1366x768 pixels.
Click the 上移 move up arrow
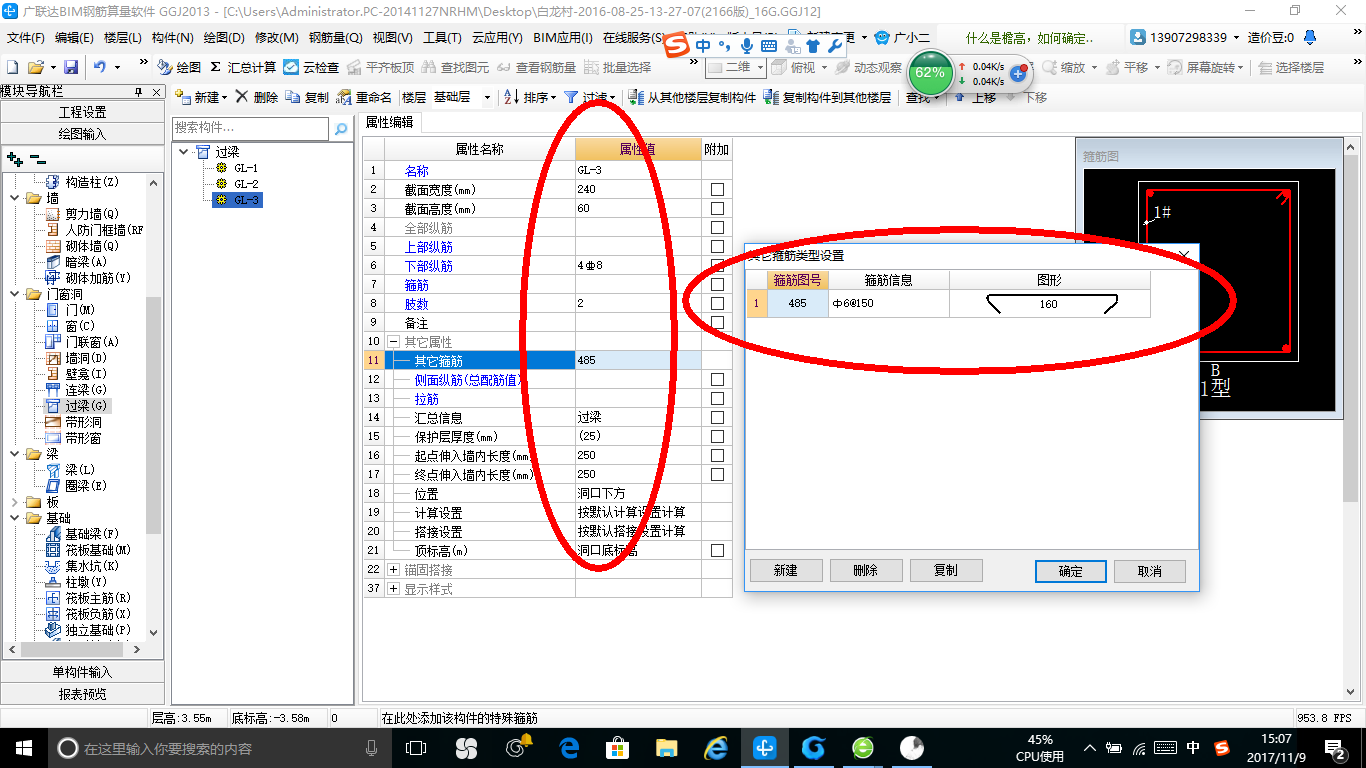tap(959, 97)
